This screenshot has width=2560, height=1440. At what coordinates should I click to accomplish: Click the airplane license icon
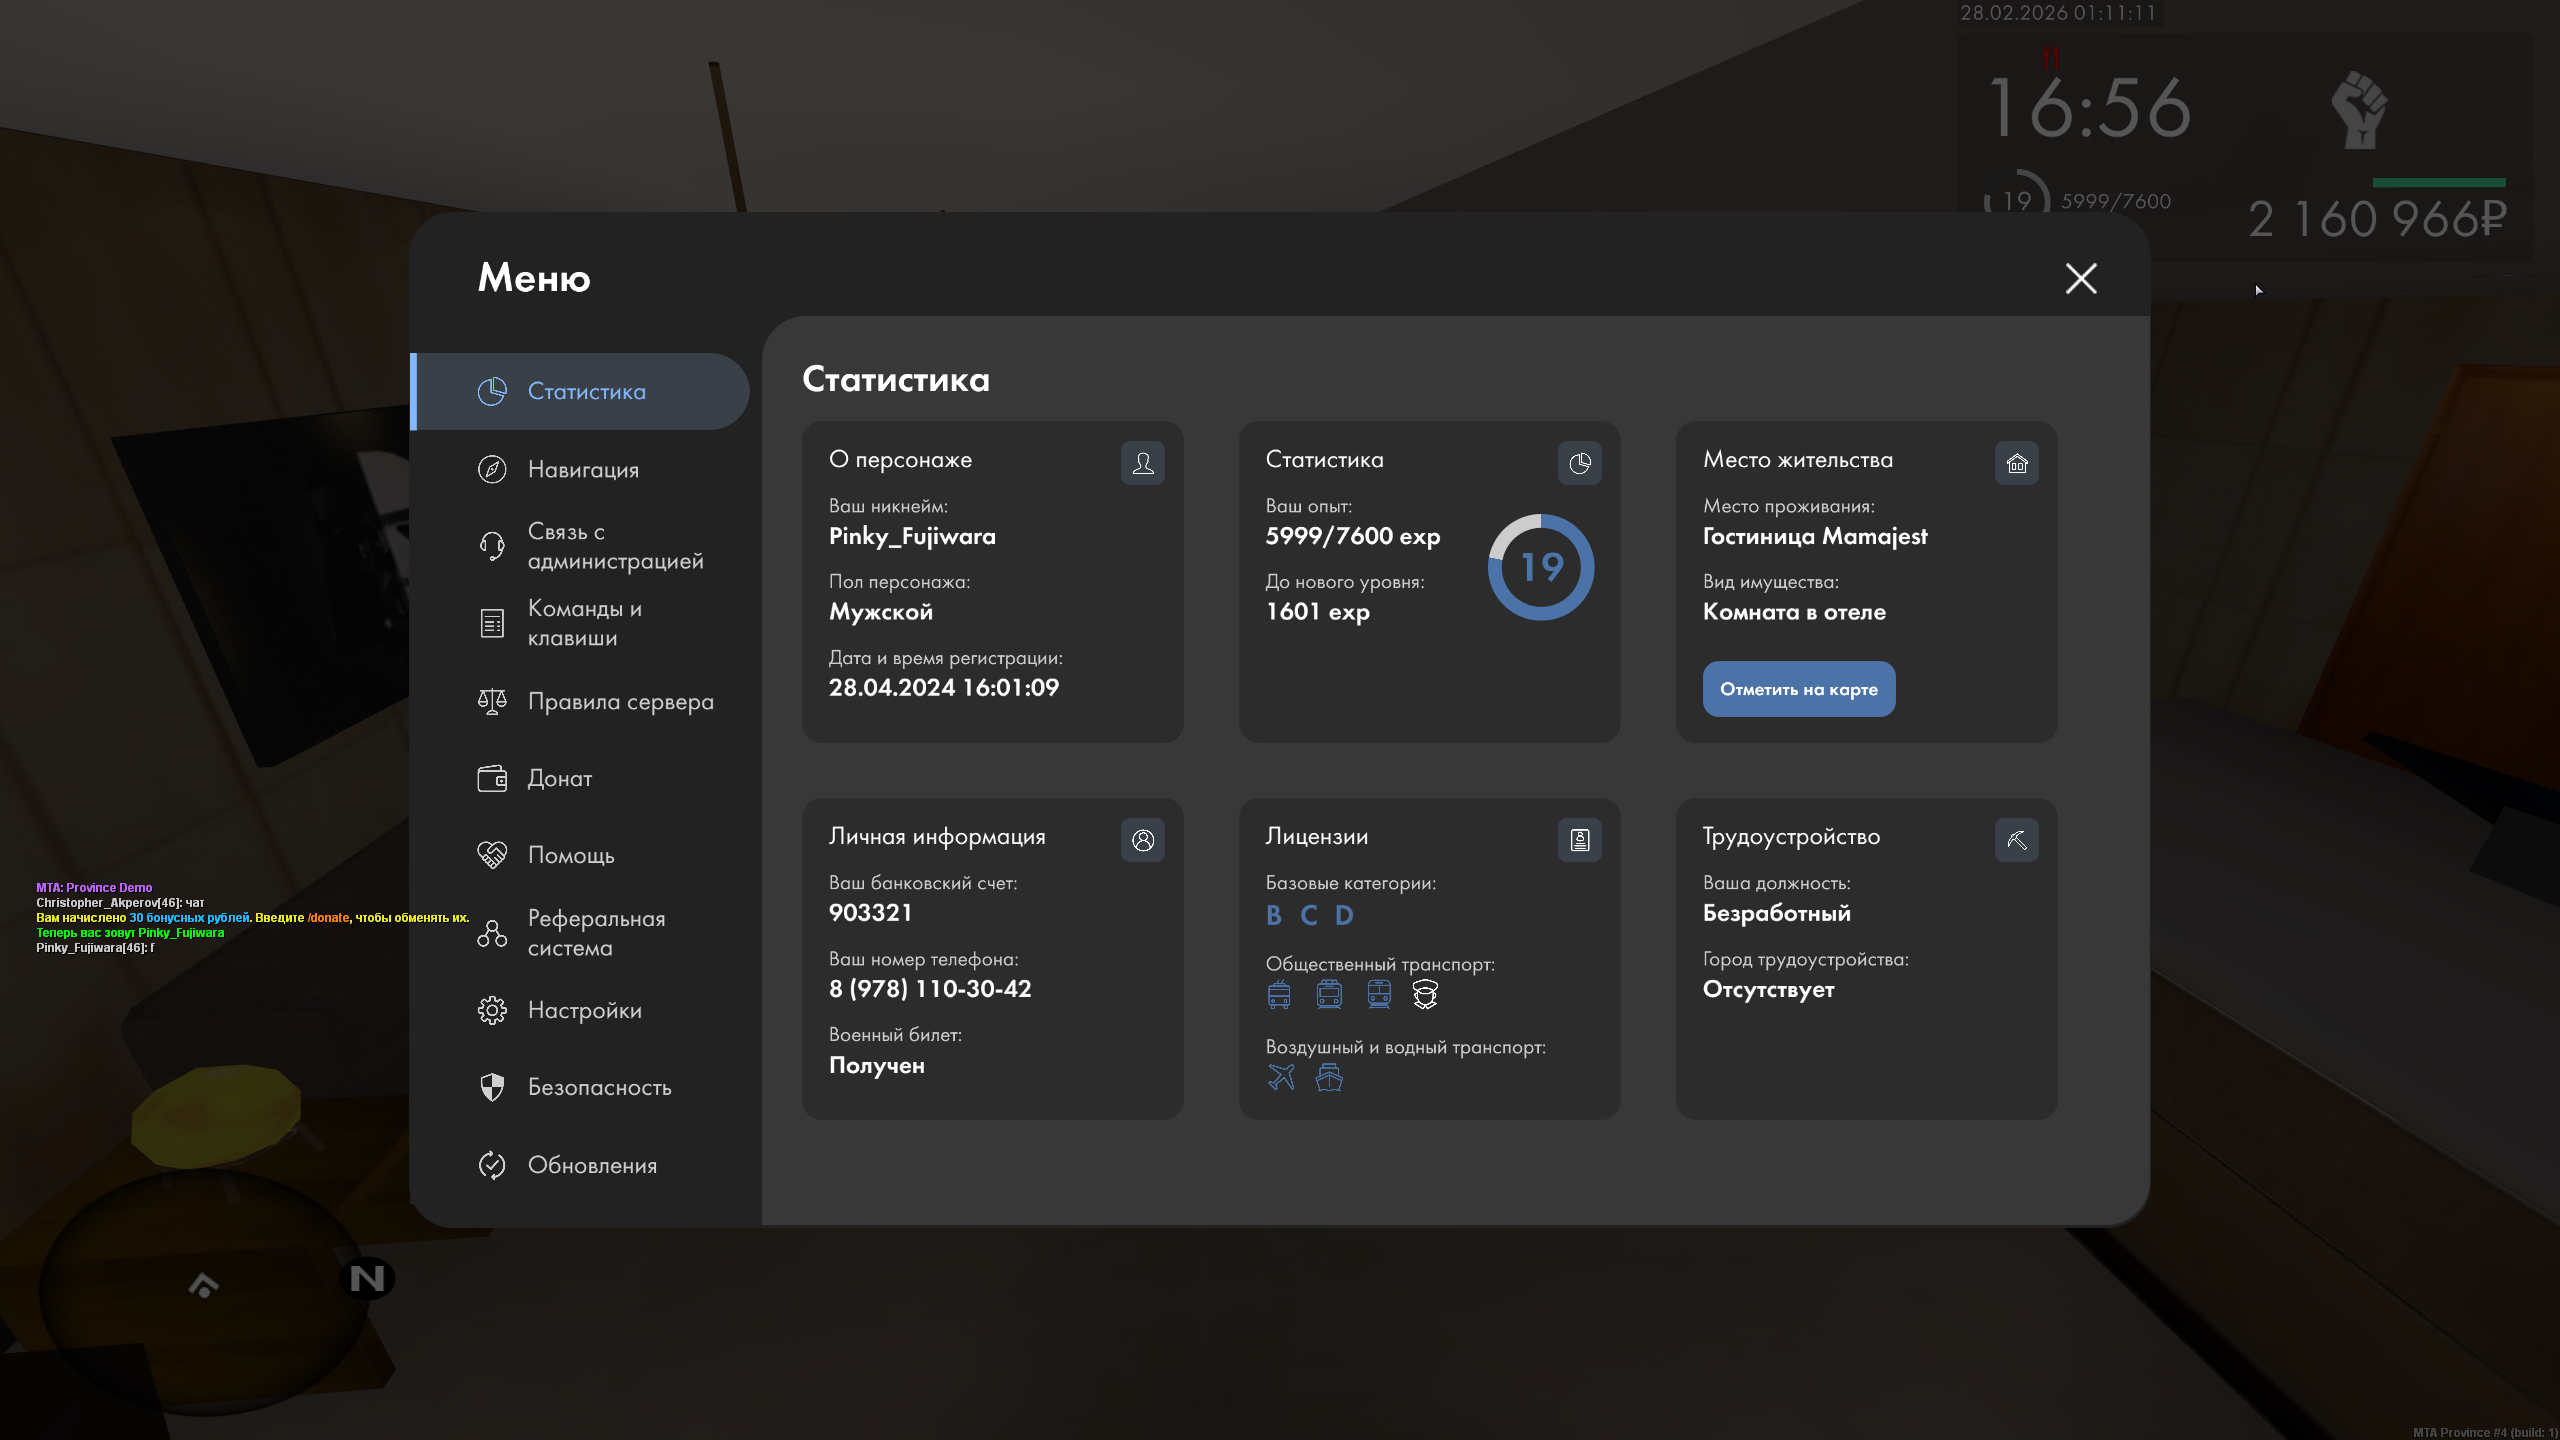1281,1077
